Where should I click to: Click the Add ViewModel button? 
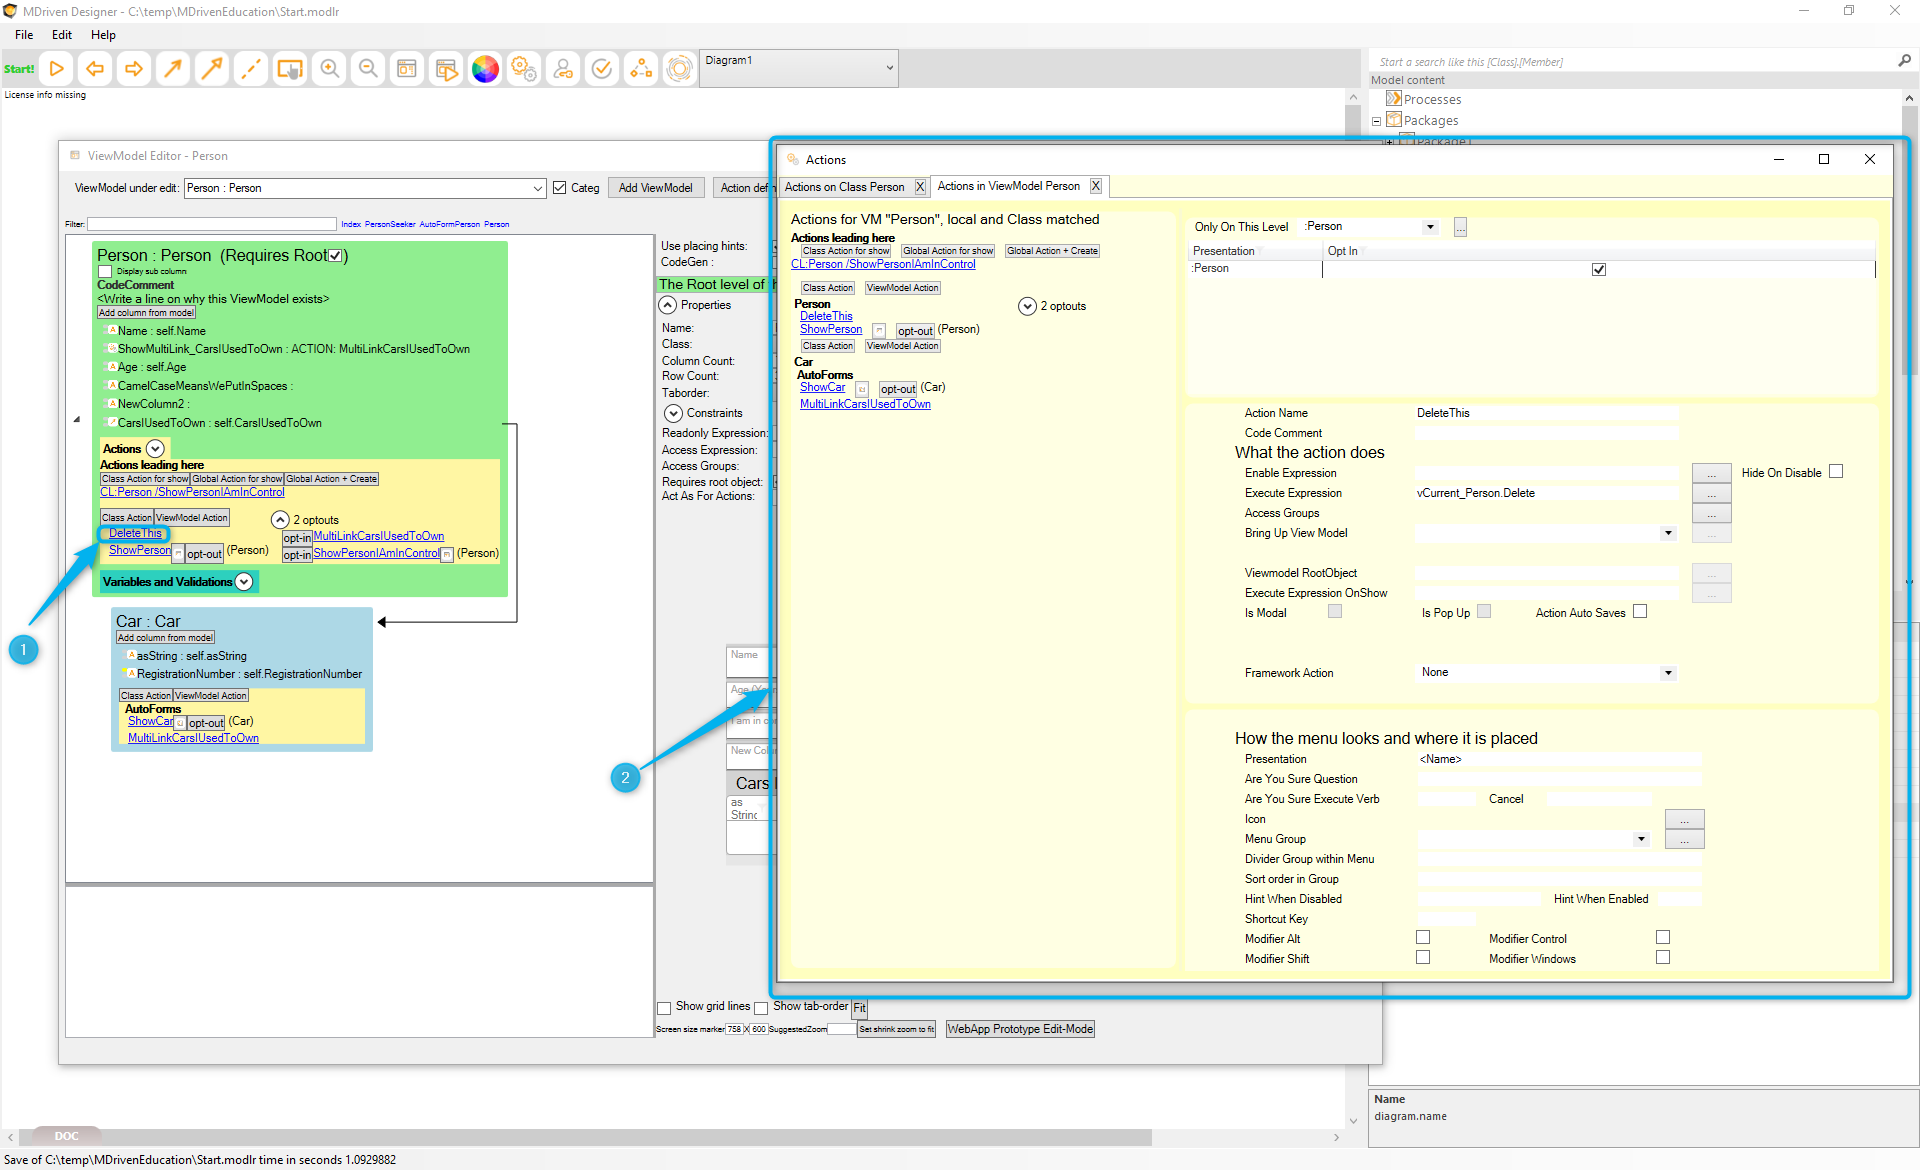(x=655, y=188)
